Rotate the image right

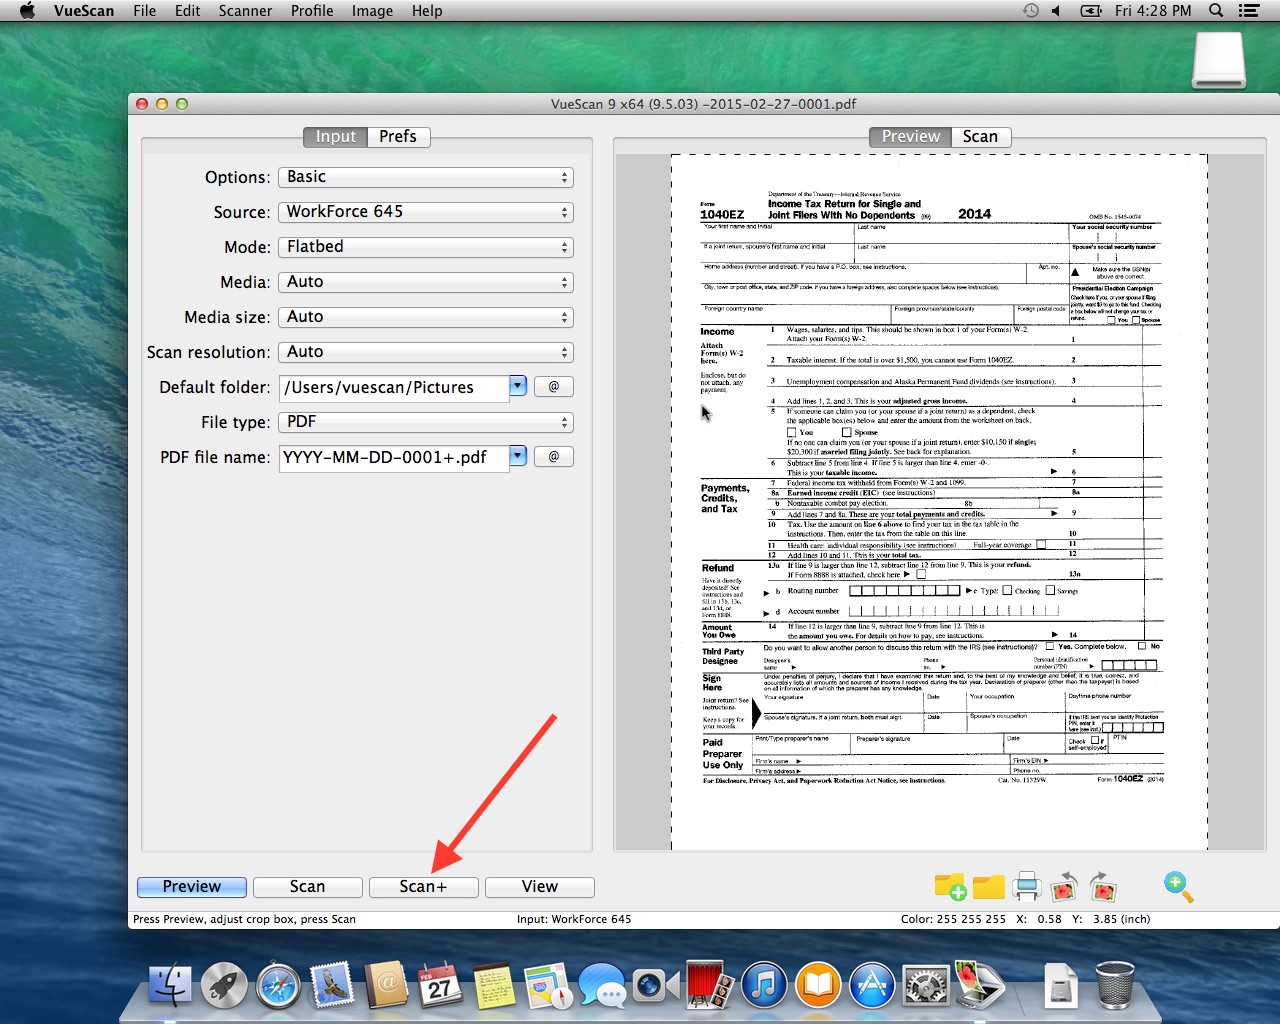coord(1101,887)
